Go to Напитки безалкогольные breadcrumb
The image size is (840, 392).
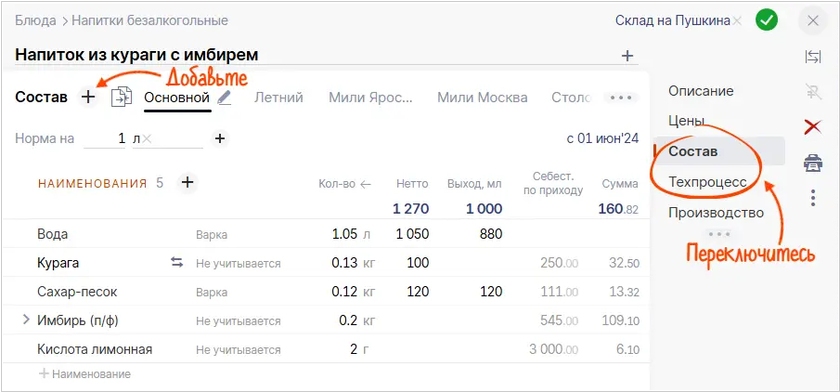(x=150, y=21)
